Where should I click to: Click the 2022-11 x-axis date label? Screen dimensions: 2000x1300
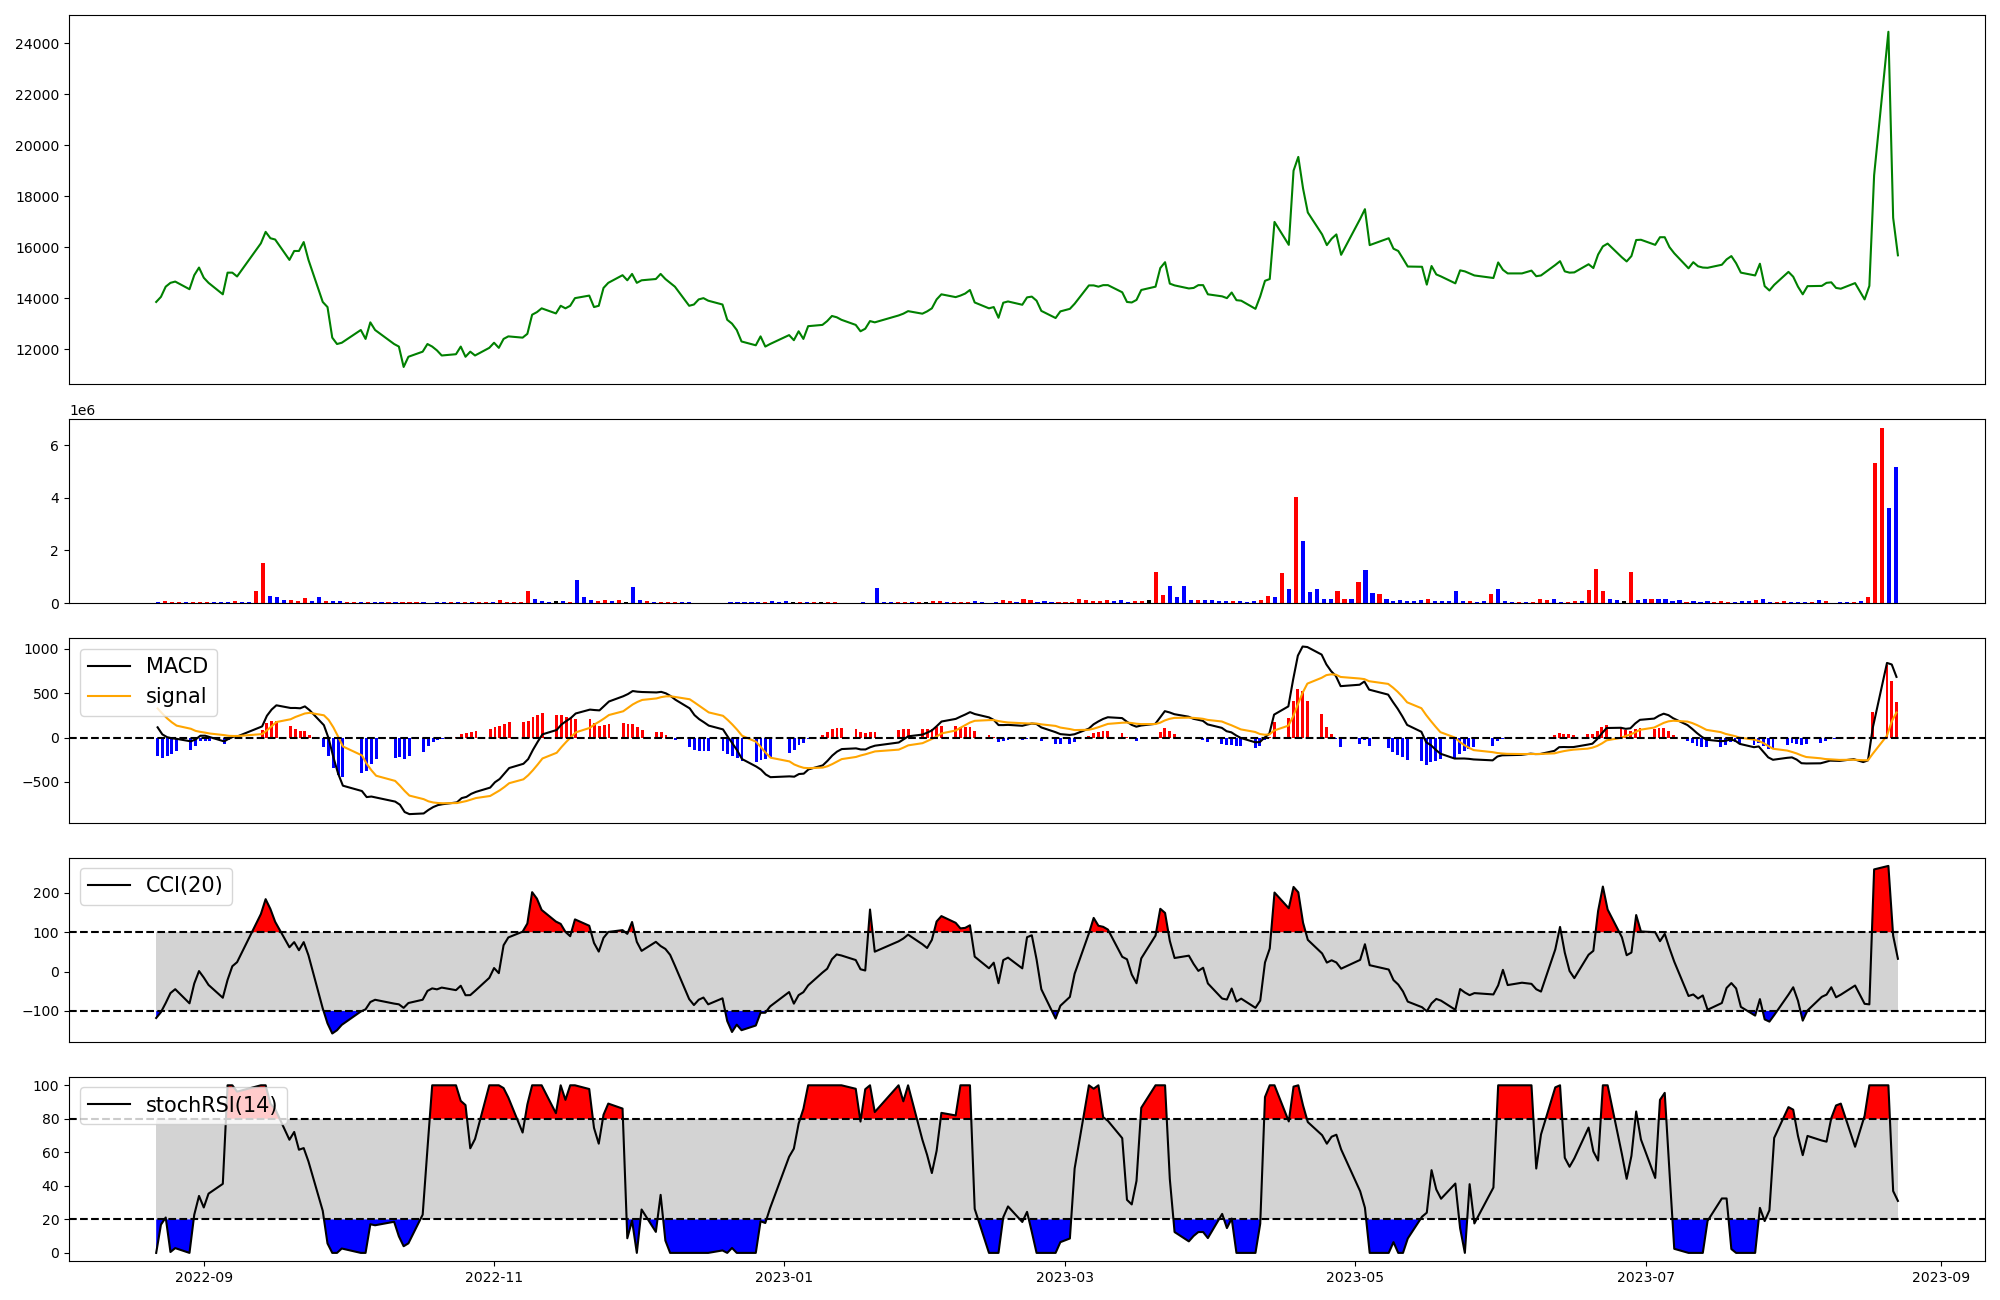click(494, 1277)
